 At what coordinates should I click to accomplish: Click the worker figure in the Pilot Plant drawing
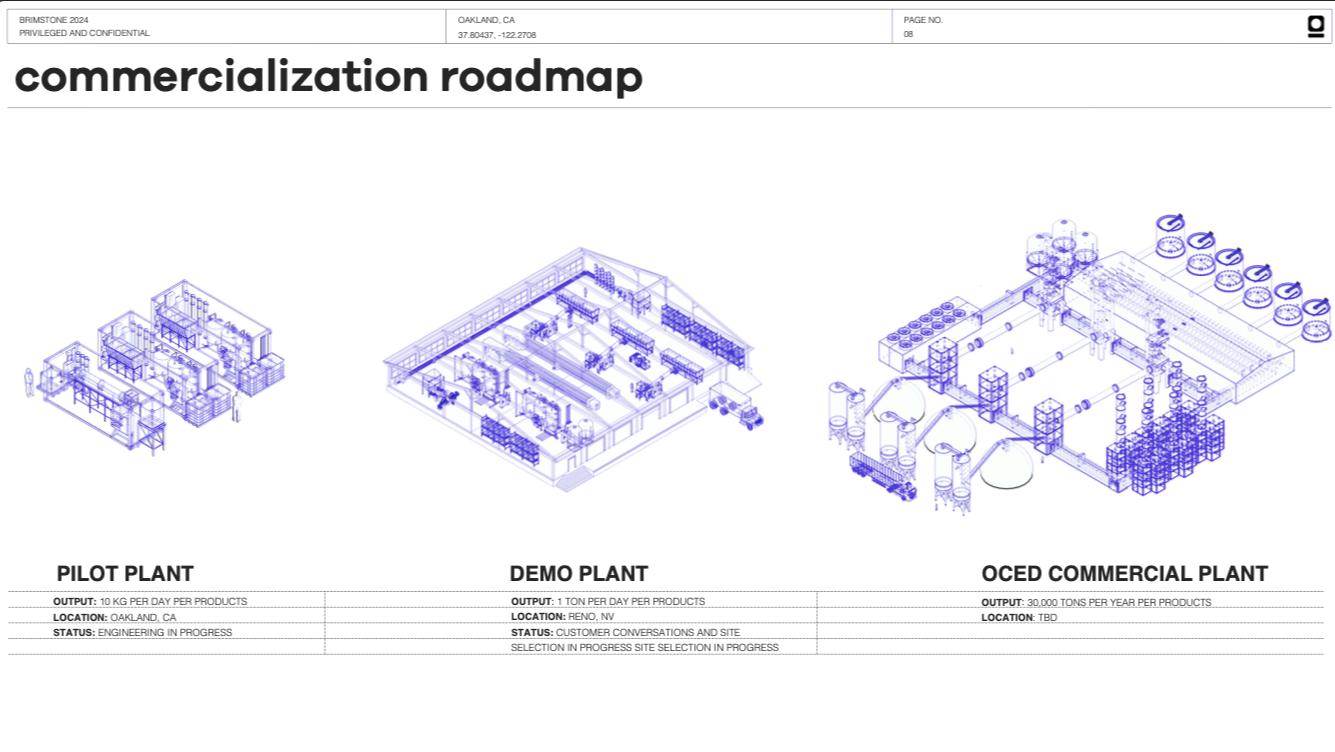30,383
